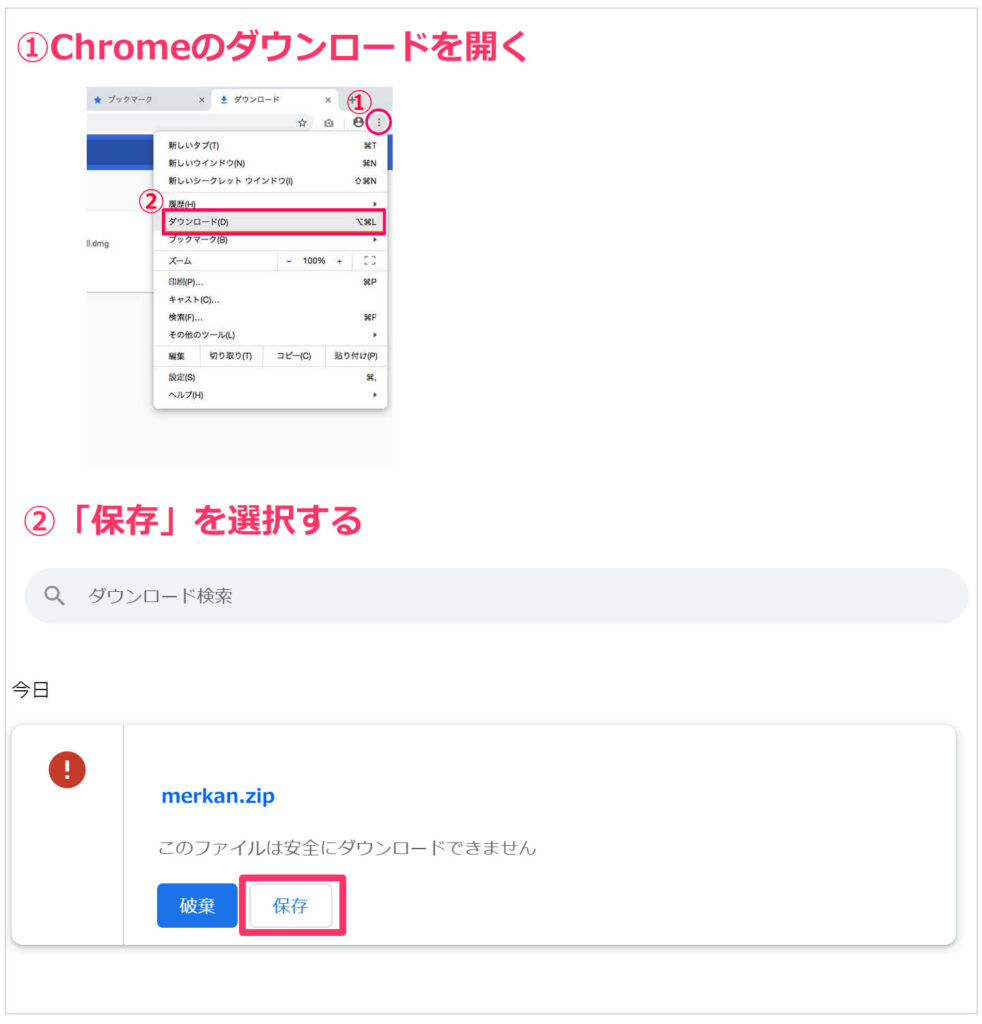Click the profile avatar icon in toolbar
982x1024 pixels.
point(358,122)
